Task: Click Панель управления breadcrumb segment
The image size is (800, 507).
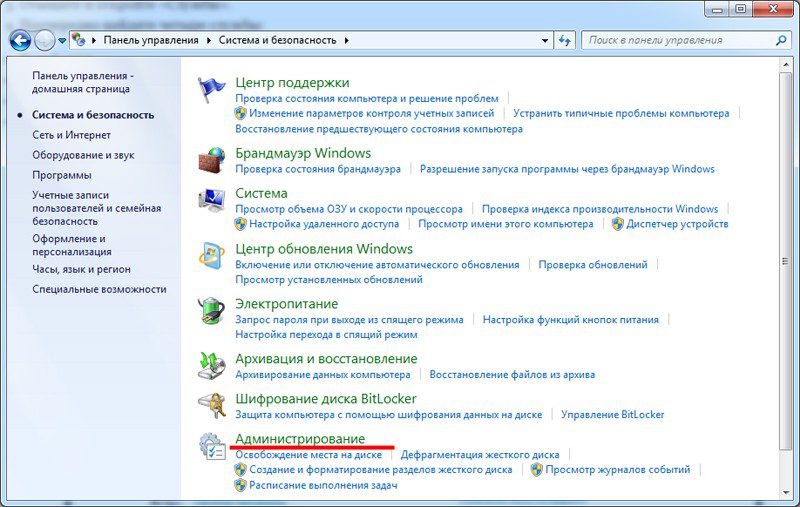Action: (151, 40)
